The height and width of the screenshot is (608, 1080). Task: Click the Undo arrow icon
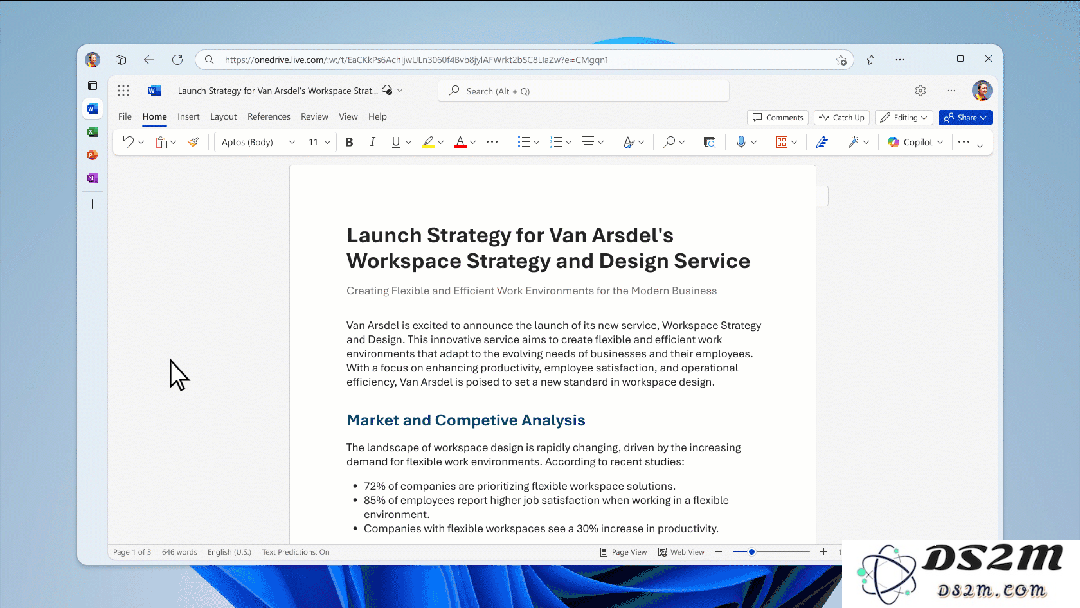(128, 142)
